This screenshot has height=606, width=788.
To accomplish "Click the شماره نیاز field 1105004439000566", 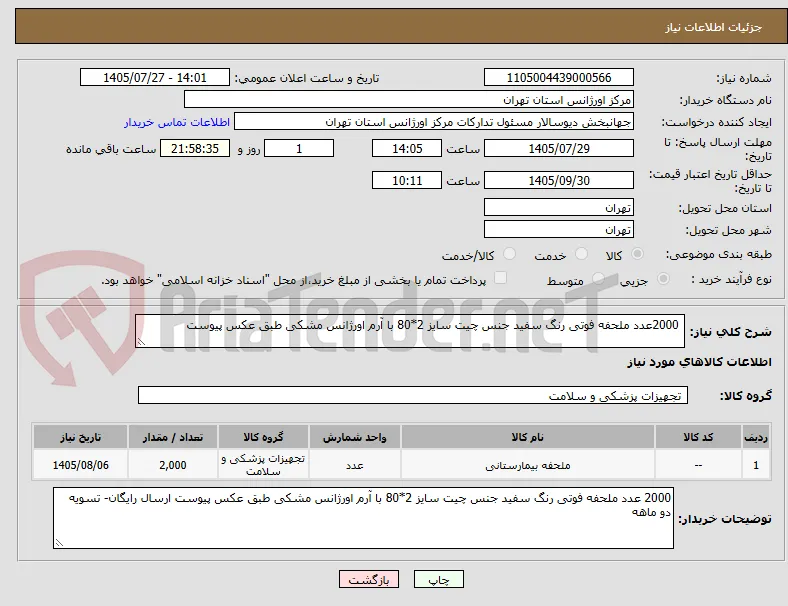I will click(558, 77).
